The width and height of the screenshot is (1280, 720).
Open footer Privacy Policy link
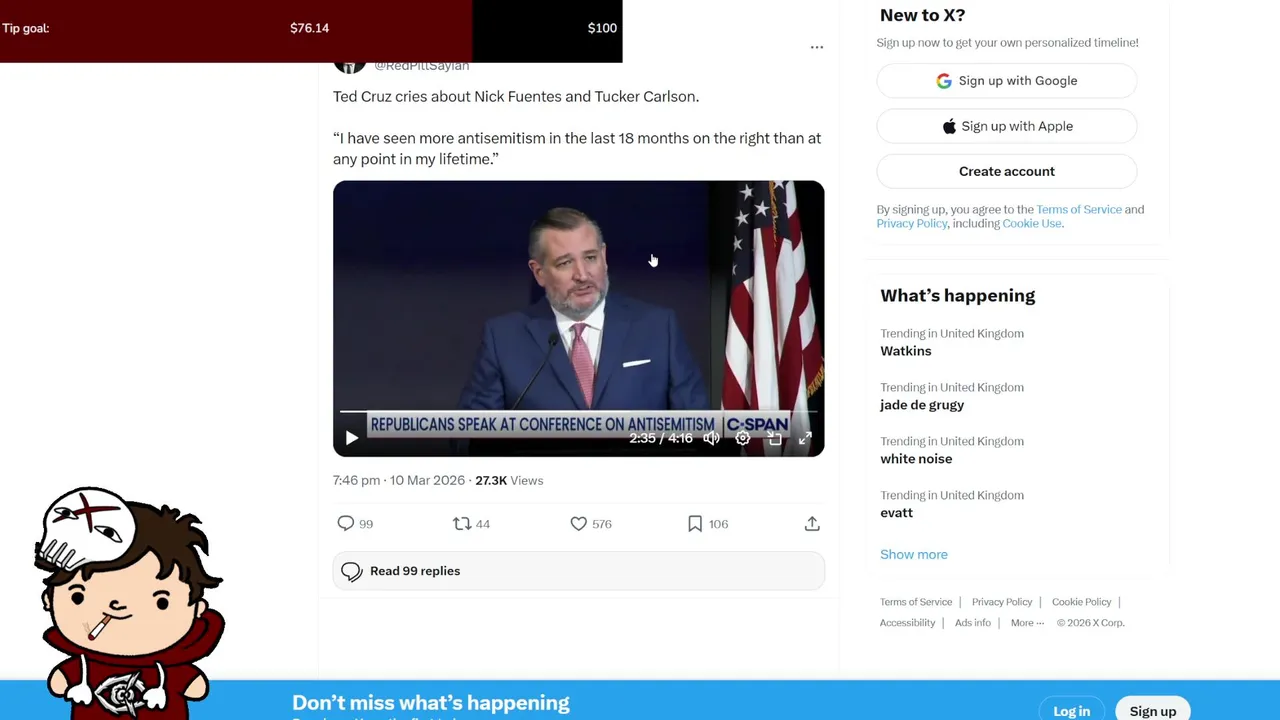coord(1002,602)
